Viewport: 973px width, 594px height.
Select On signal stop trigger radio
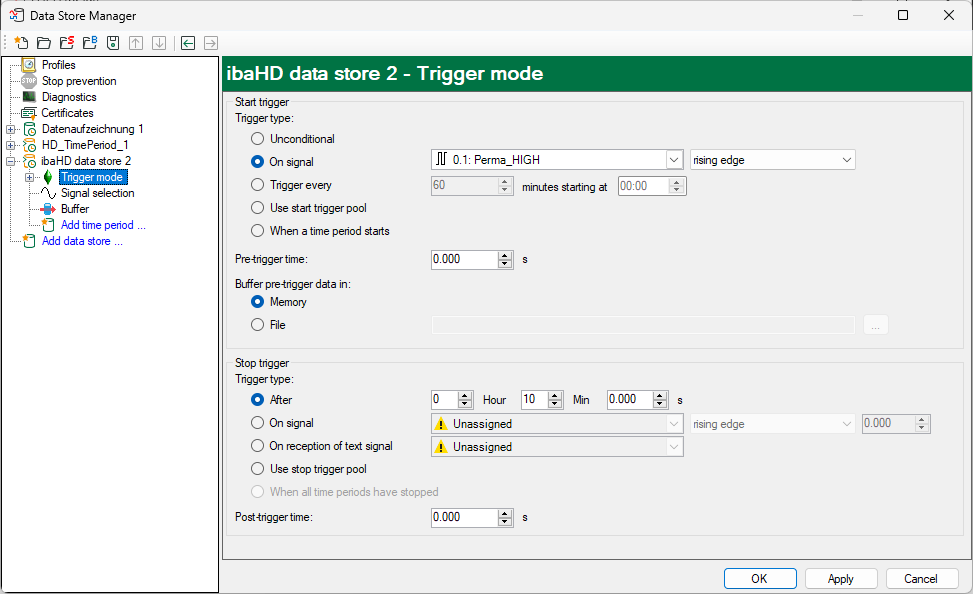pos(258,423)
